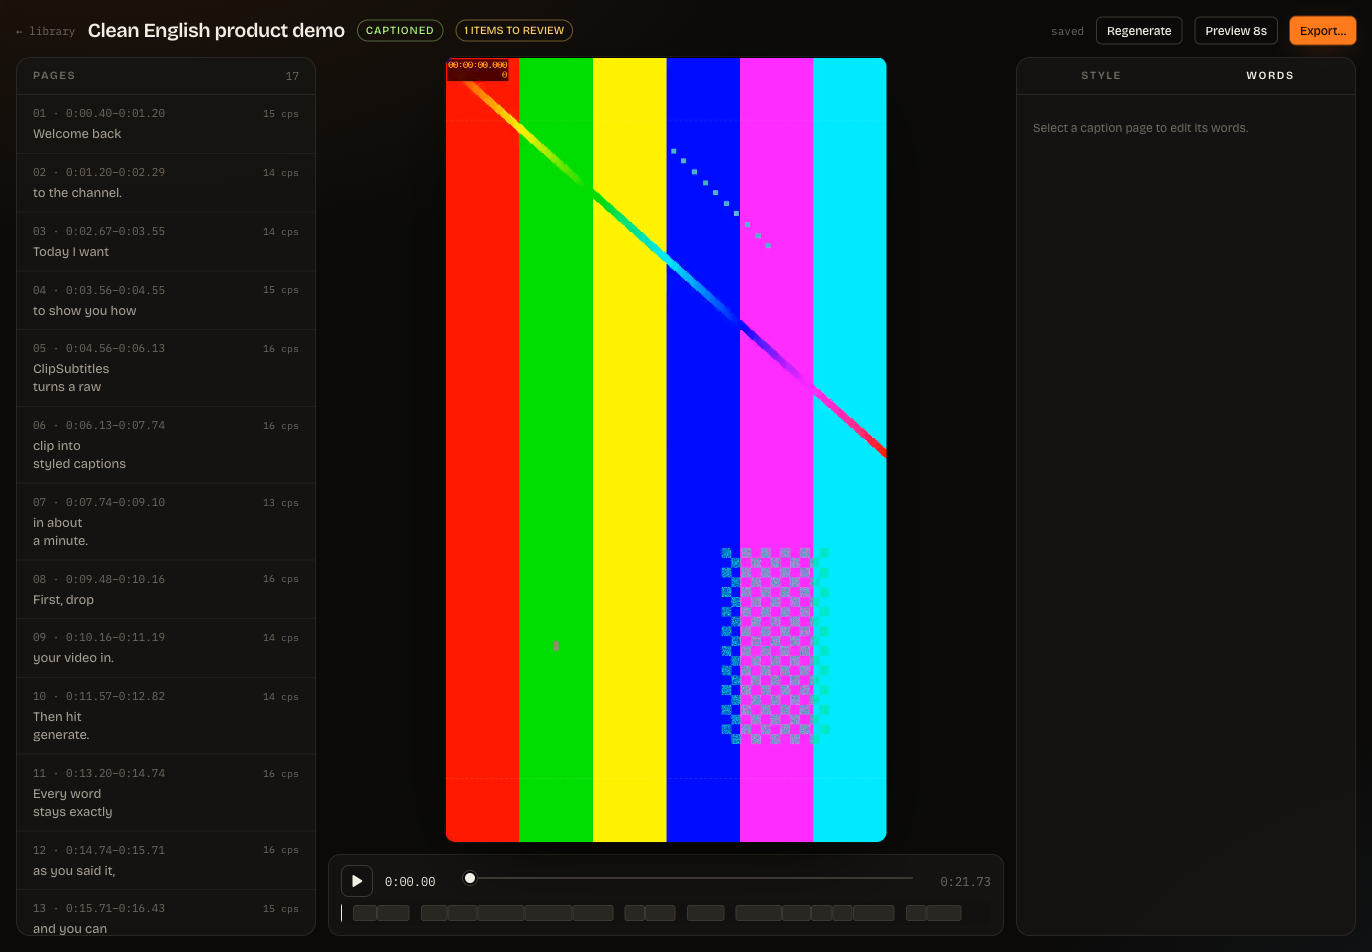
Task: Click the CAPTIONED status badge
Action: pyautogui.click(x=400, y=31)
